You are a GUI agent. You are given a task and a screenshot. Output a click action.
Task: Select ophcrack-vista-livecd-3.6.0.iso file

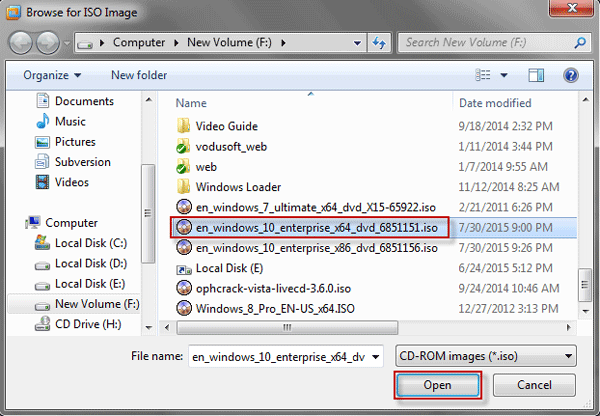click(x=263, y=289)
